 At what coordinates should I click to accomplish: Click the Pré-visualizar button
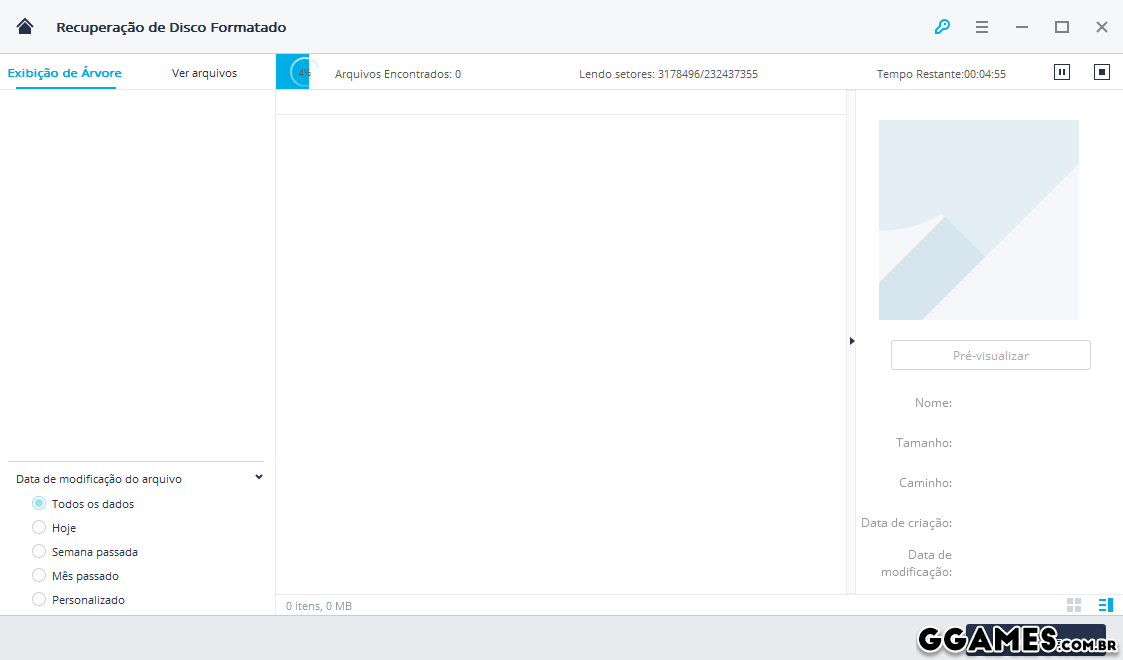(x=990, y=355)
